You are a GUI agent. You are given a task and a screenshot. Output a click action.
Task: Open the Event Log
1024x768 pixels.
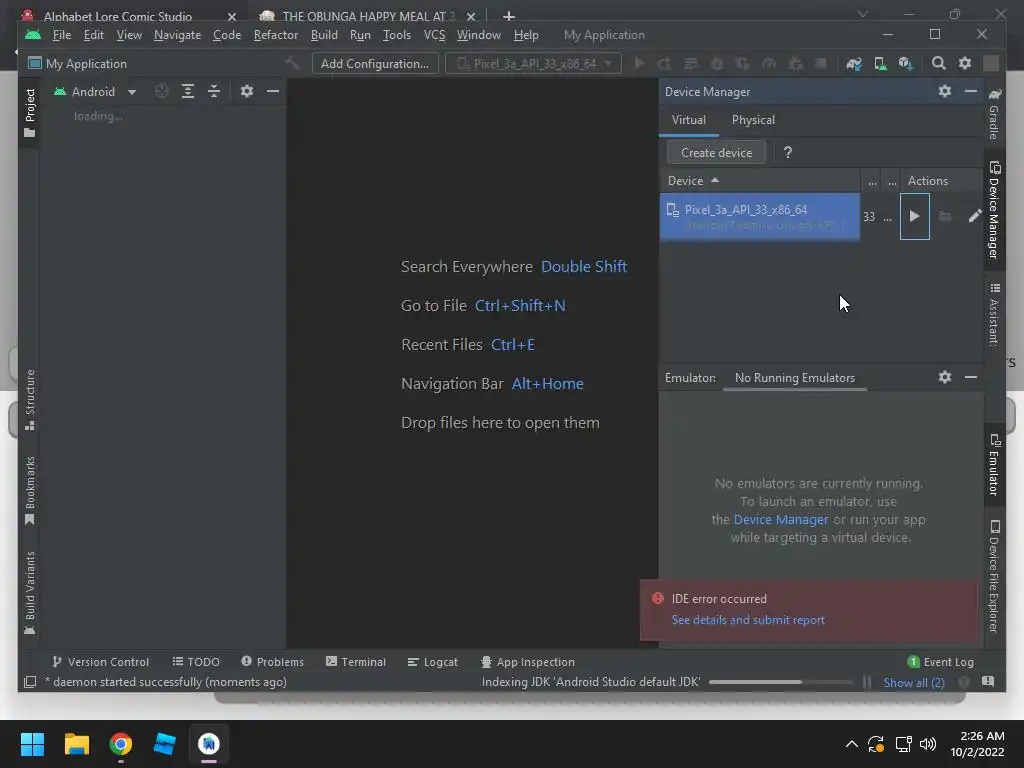tap(941, 662)
